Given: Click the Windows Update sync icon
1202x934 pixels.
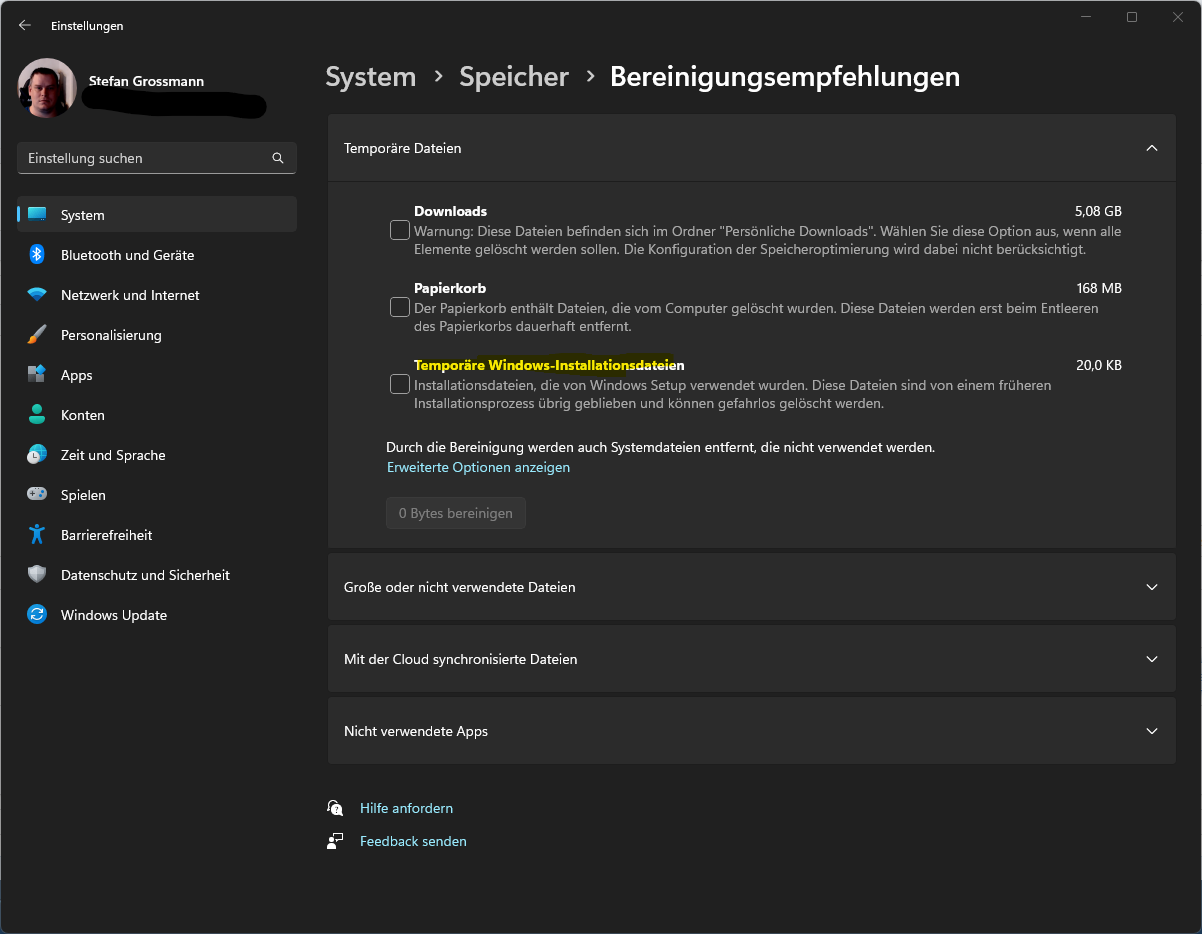Looking at the screenshot, I should pos(37,615).
